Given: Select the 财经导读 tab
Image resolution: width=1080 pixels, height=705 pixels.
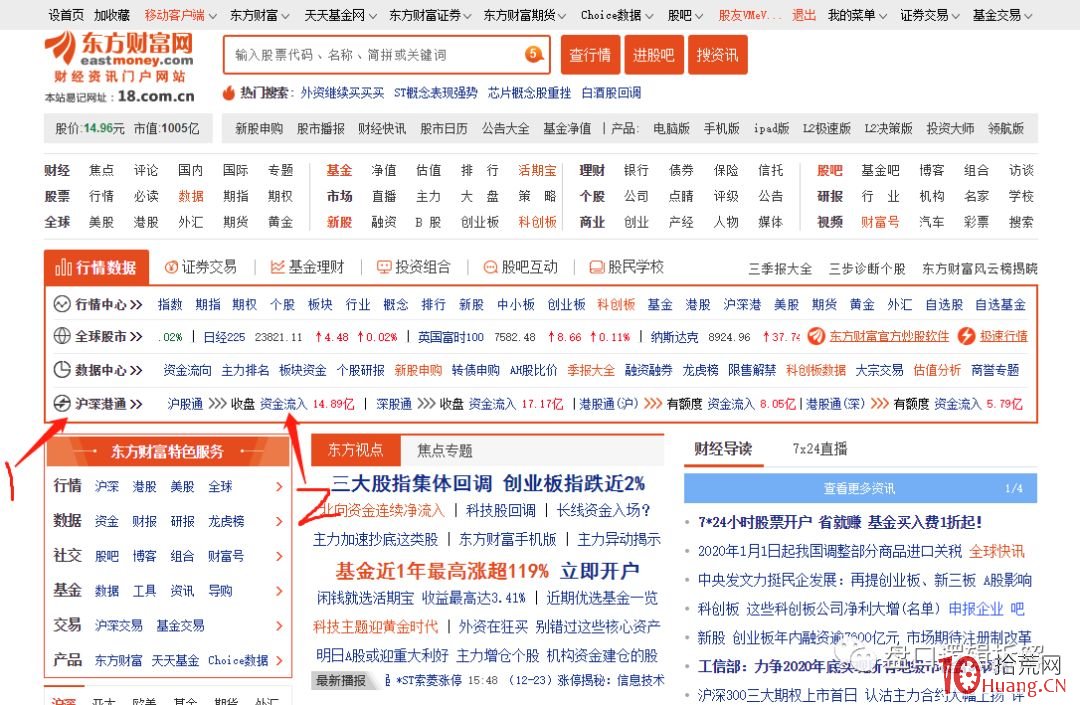Looking at the screenshot, I should [723, 449].
